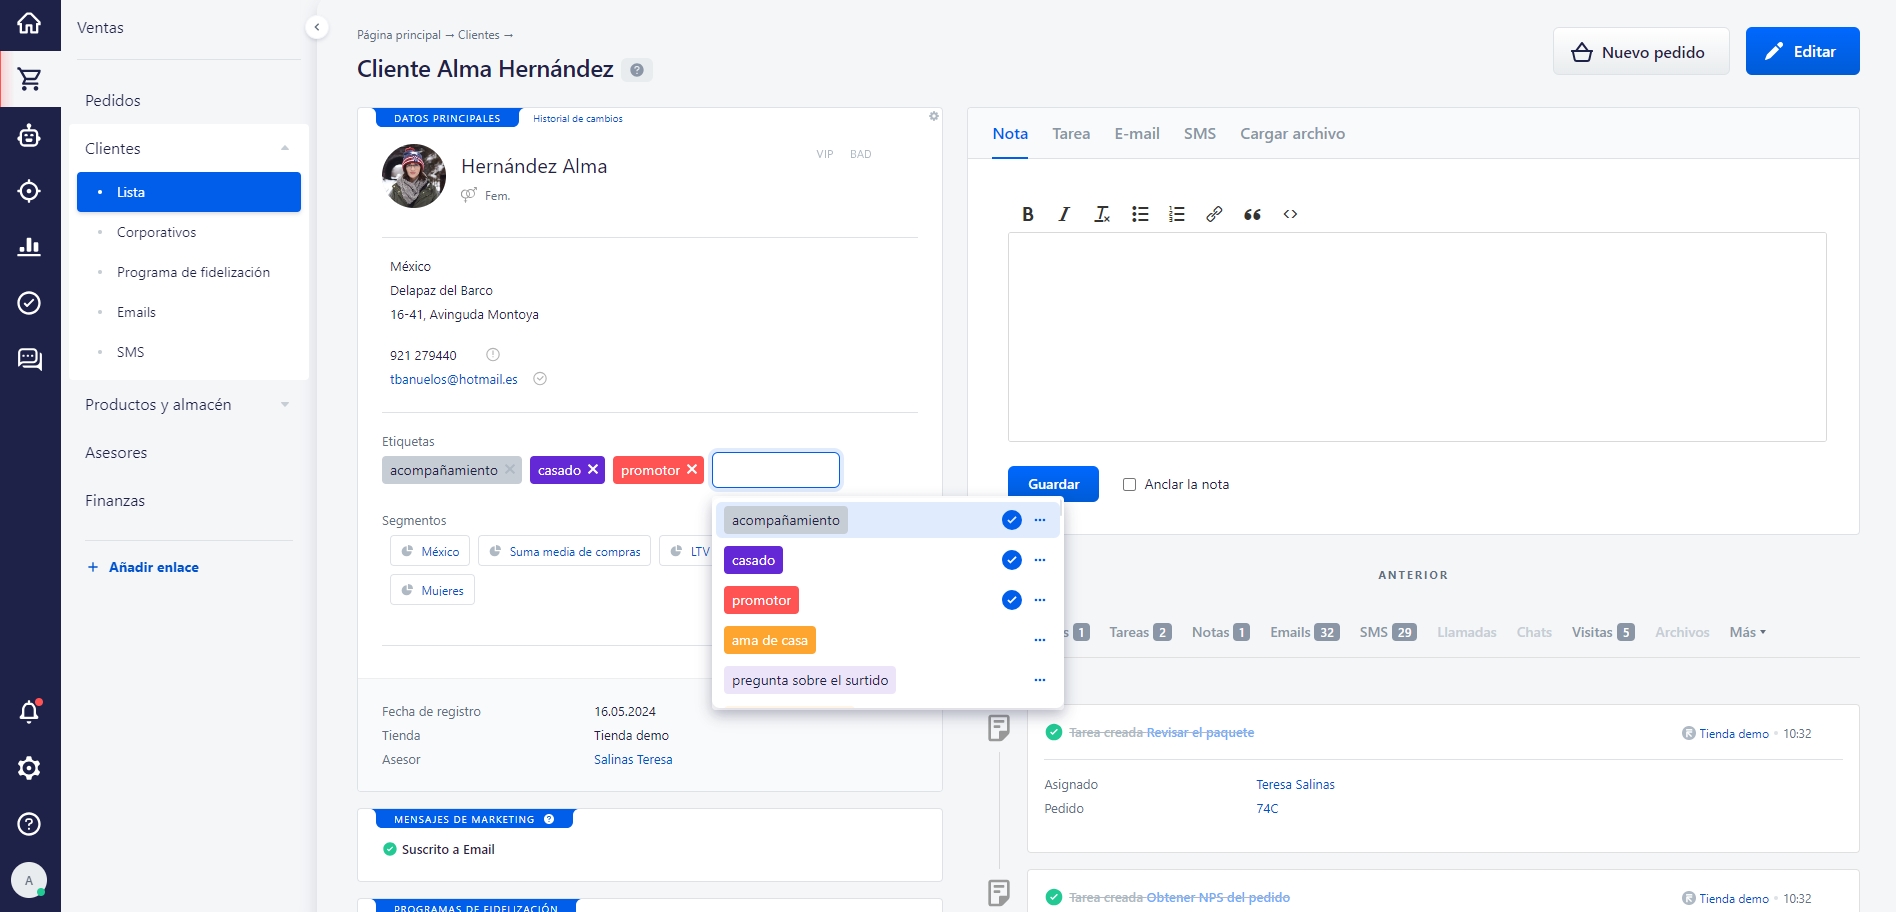Image resolution: width=1896 pixels, height=912 pixels.
Task: Open the robot automation icon in sidebar
Action: coord(29,135)
